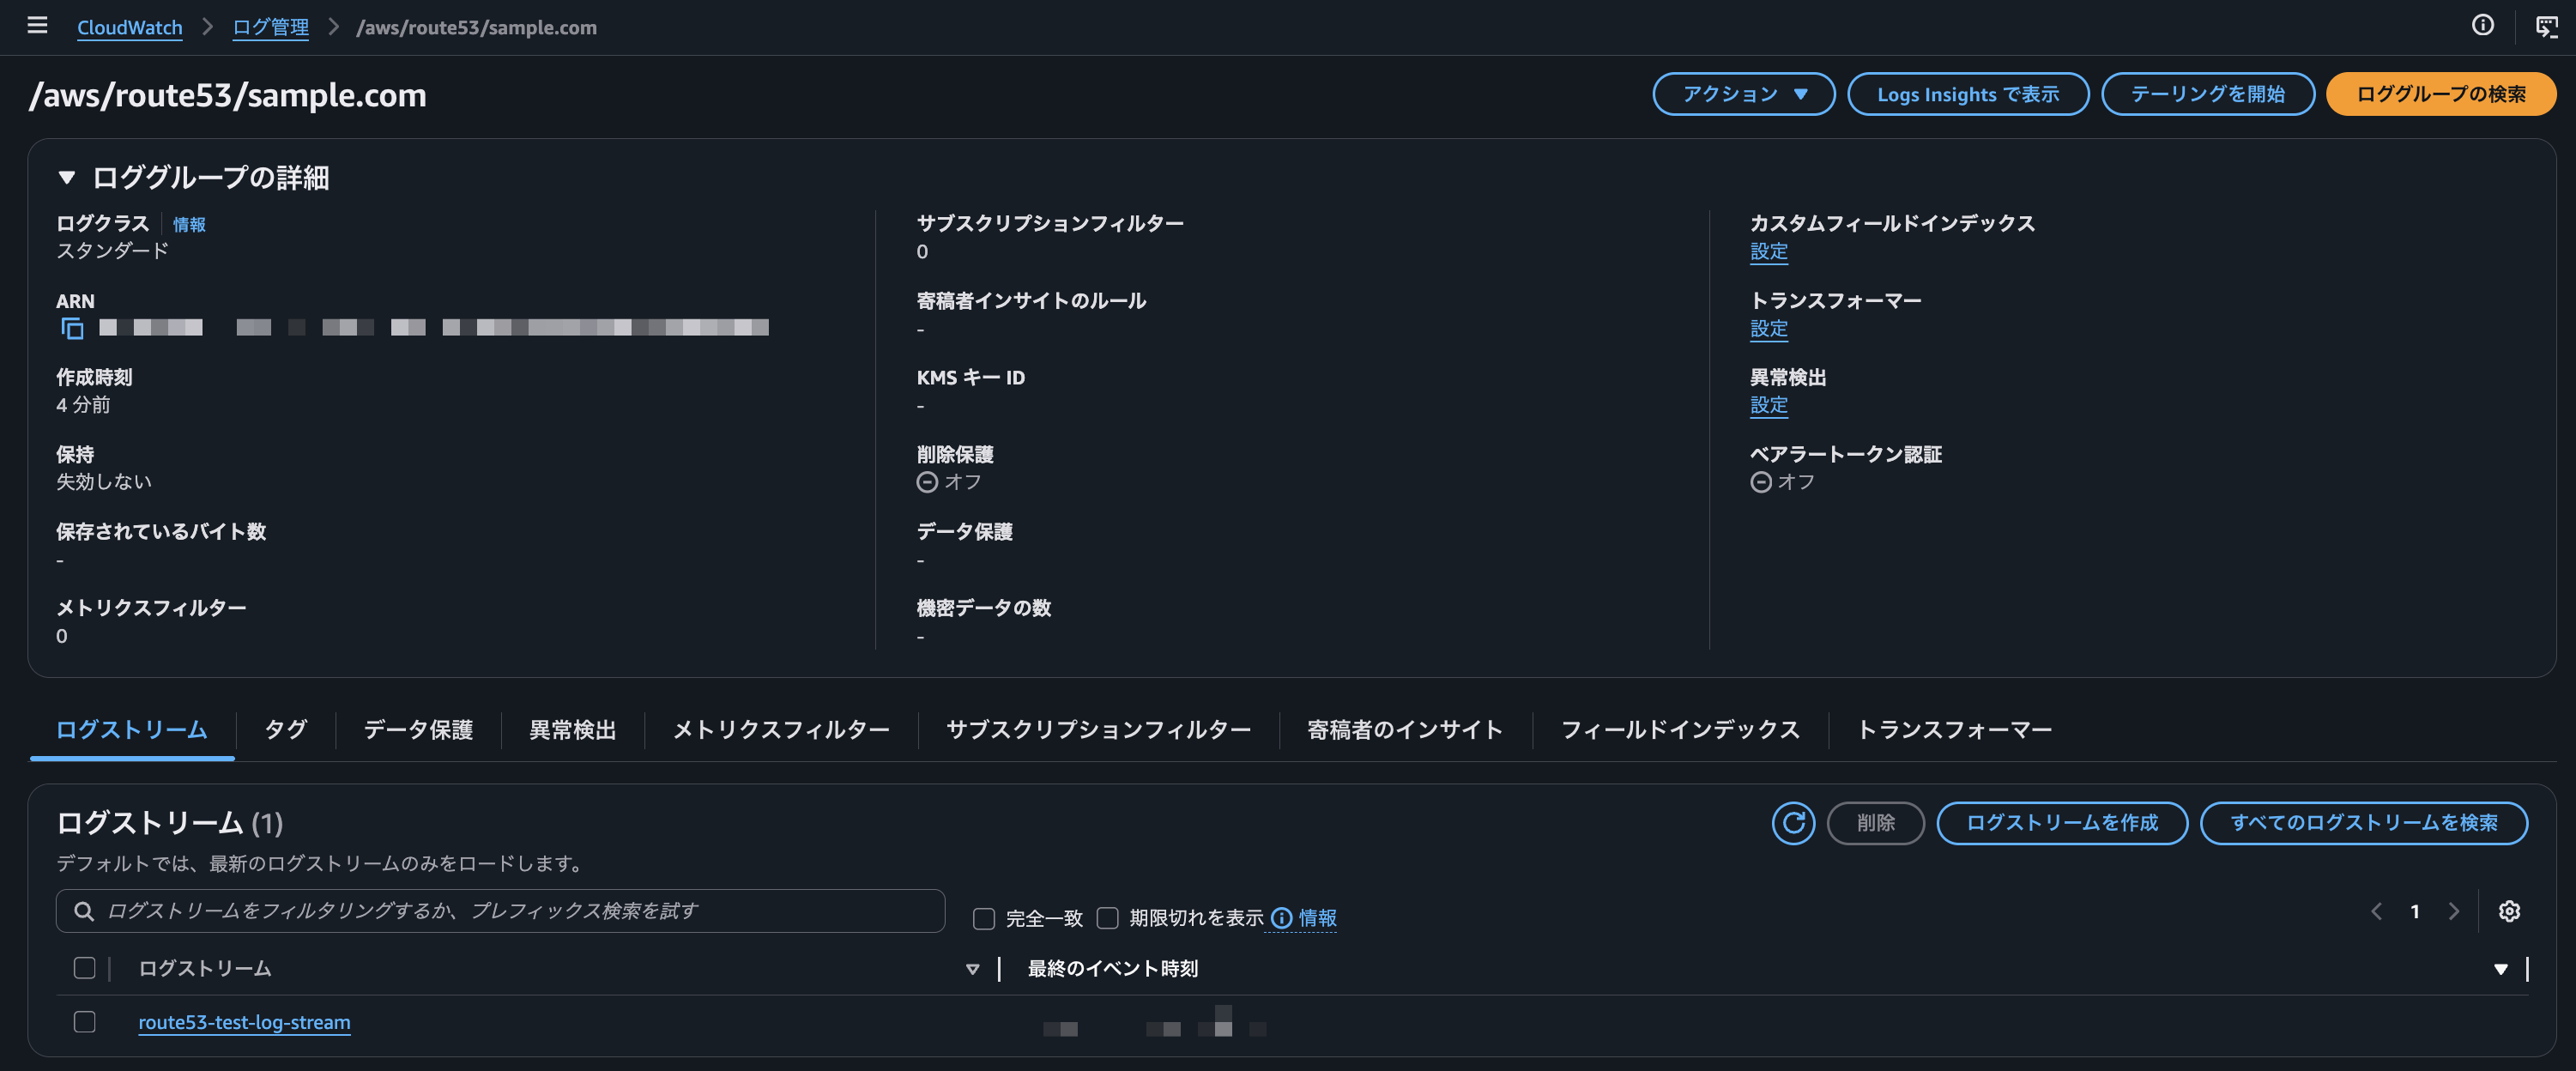Open the navigation hamburger menu
The width and height of the screenshot is (2576, 1071).
pyautogui.click(x=37, y=26)
